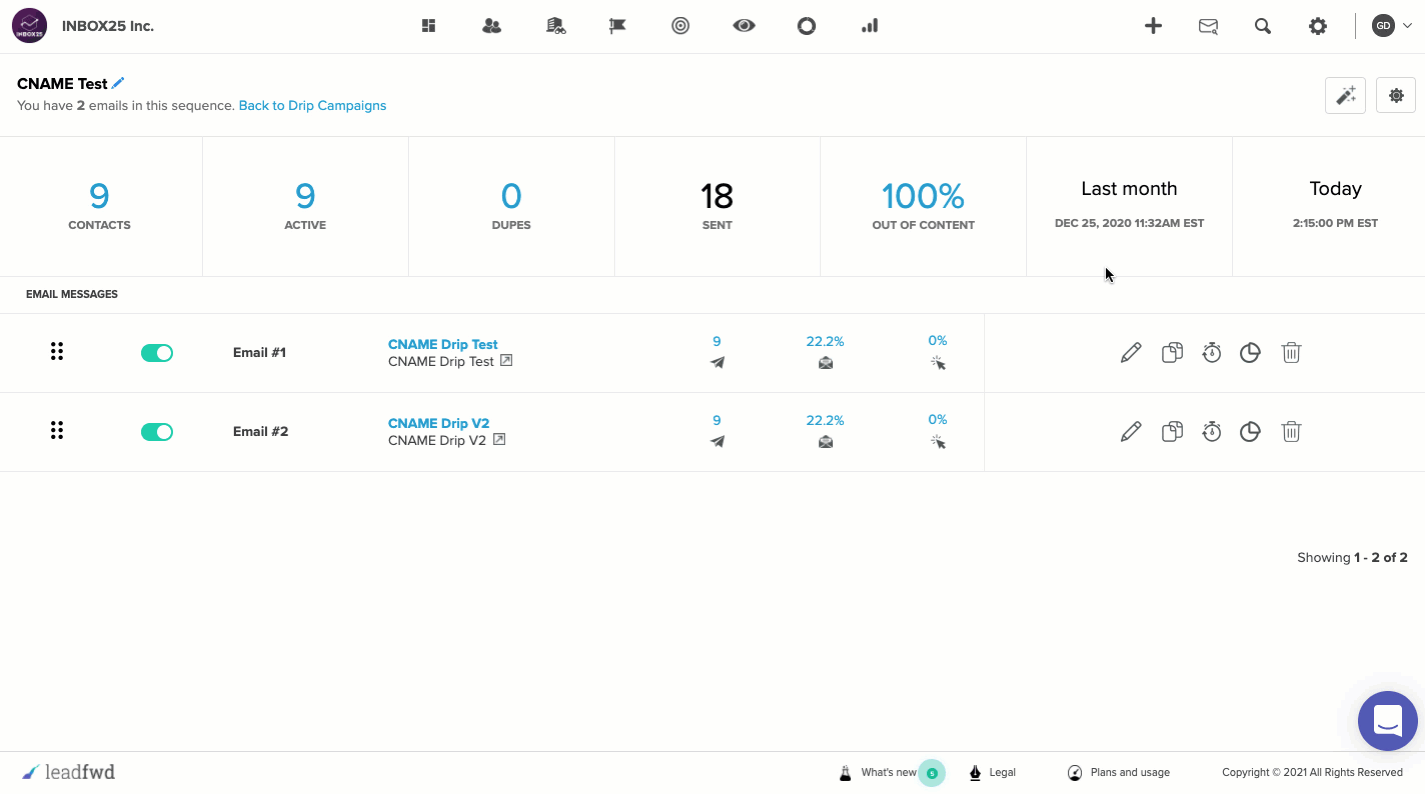The height and width of the screenshot is (794, 1425).
Task: Click the leadfwd footer logo
Action: [x=68, y=772]
